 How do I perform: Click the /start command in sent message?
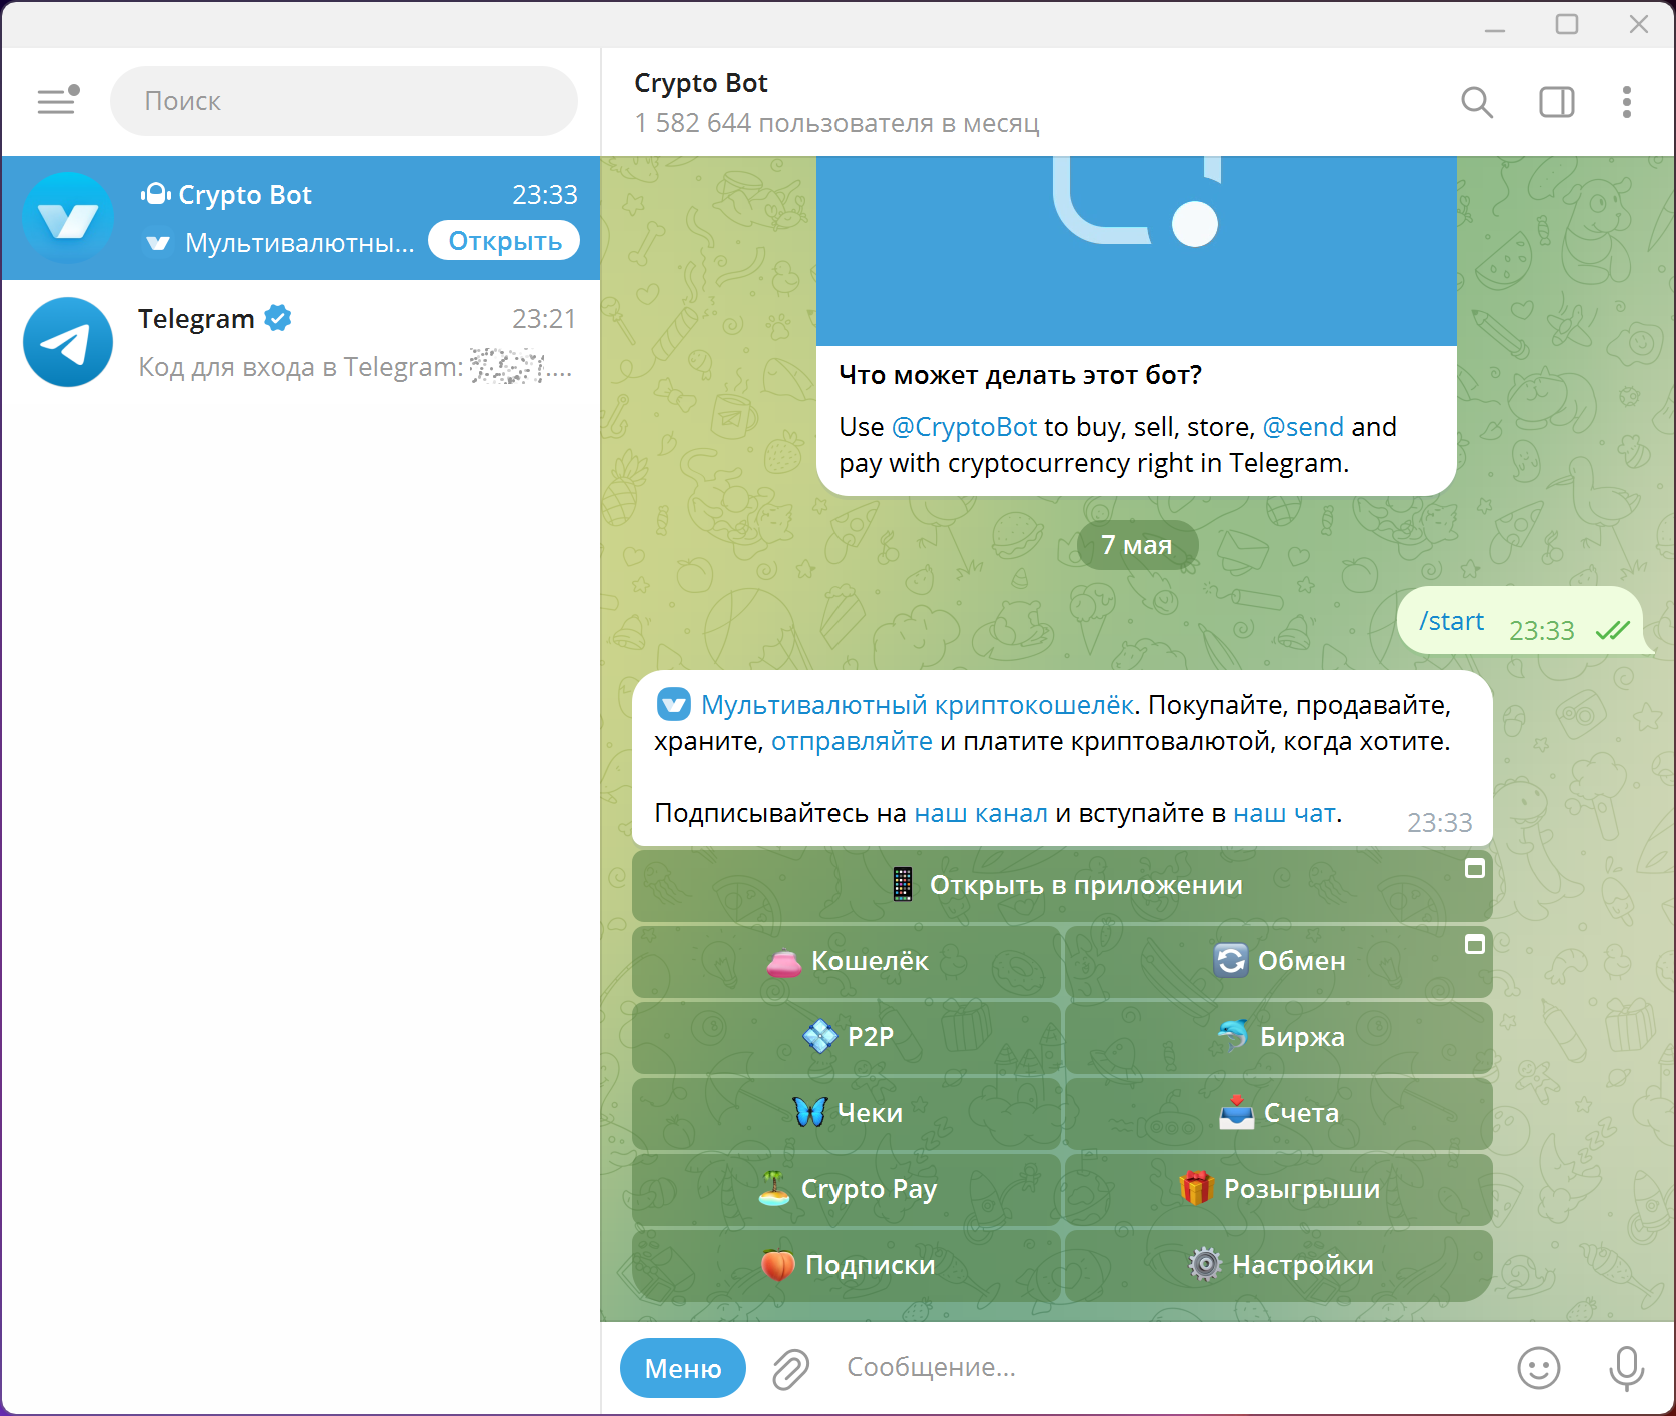point(1451,621)
